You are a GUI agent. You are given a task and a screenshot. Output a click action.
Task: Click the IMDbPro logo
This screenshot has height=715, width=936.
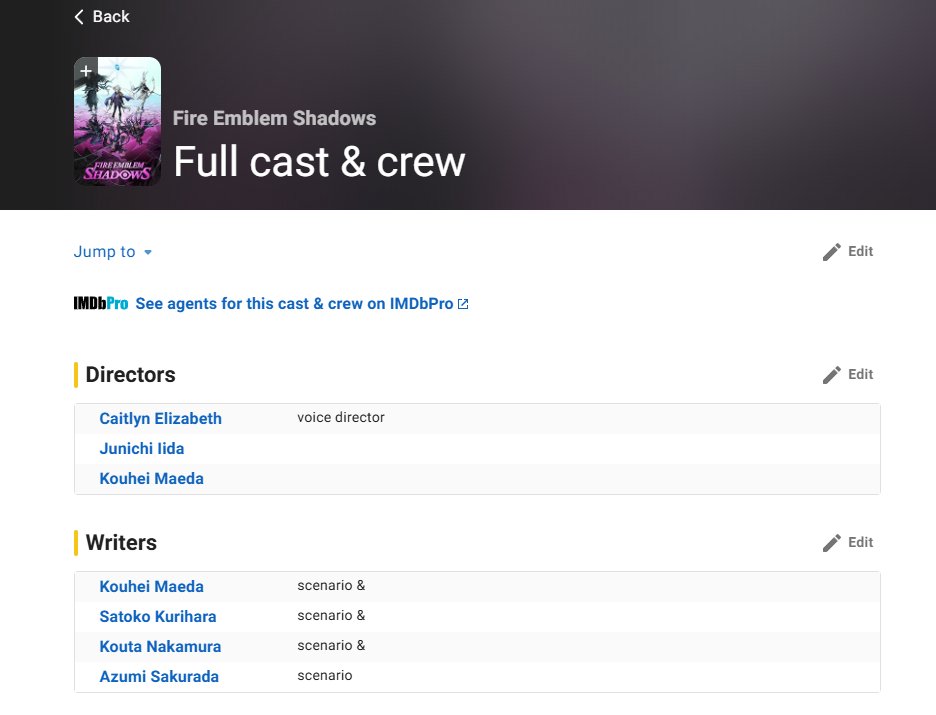(100, 304)
